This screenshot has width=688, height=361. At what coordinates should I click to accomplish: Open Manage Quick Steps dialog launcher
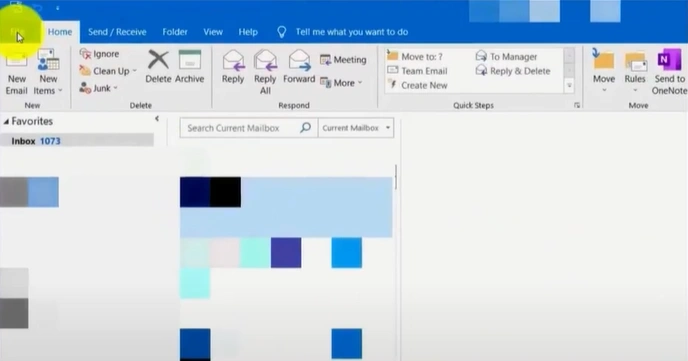pos(577,105)
